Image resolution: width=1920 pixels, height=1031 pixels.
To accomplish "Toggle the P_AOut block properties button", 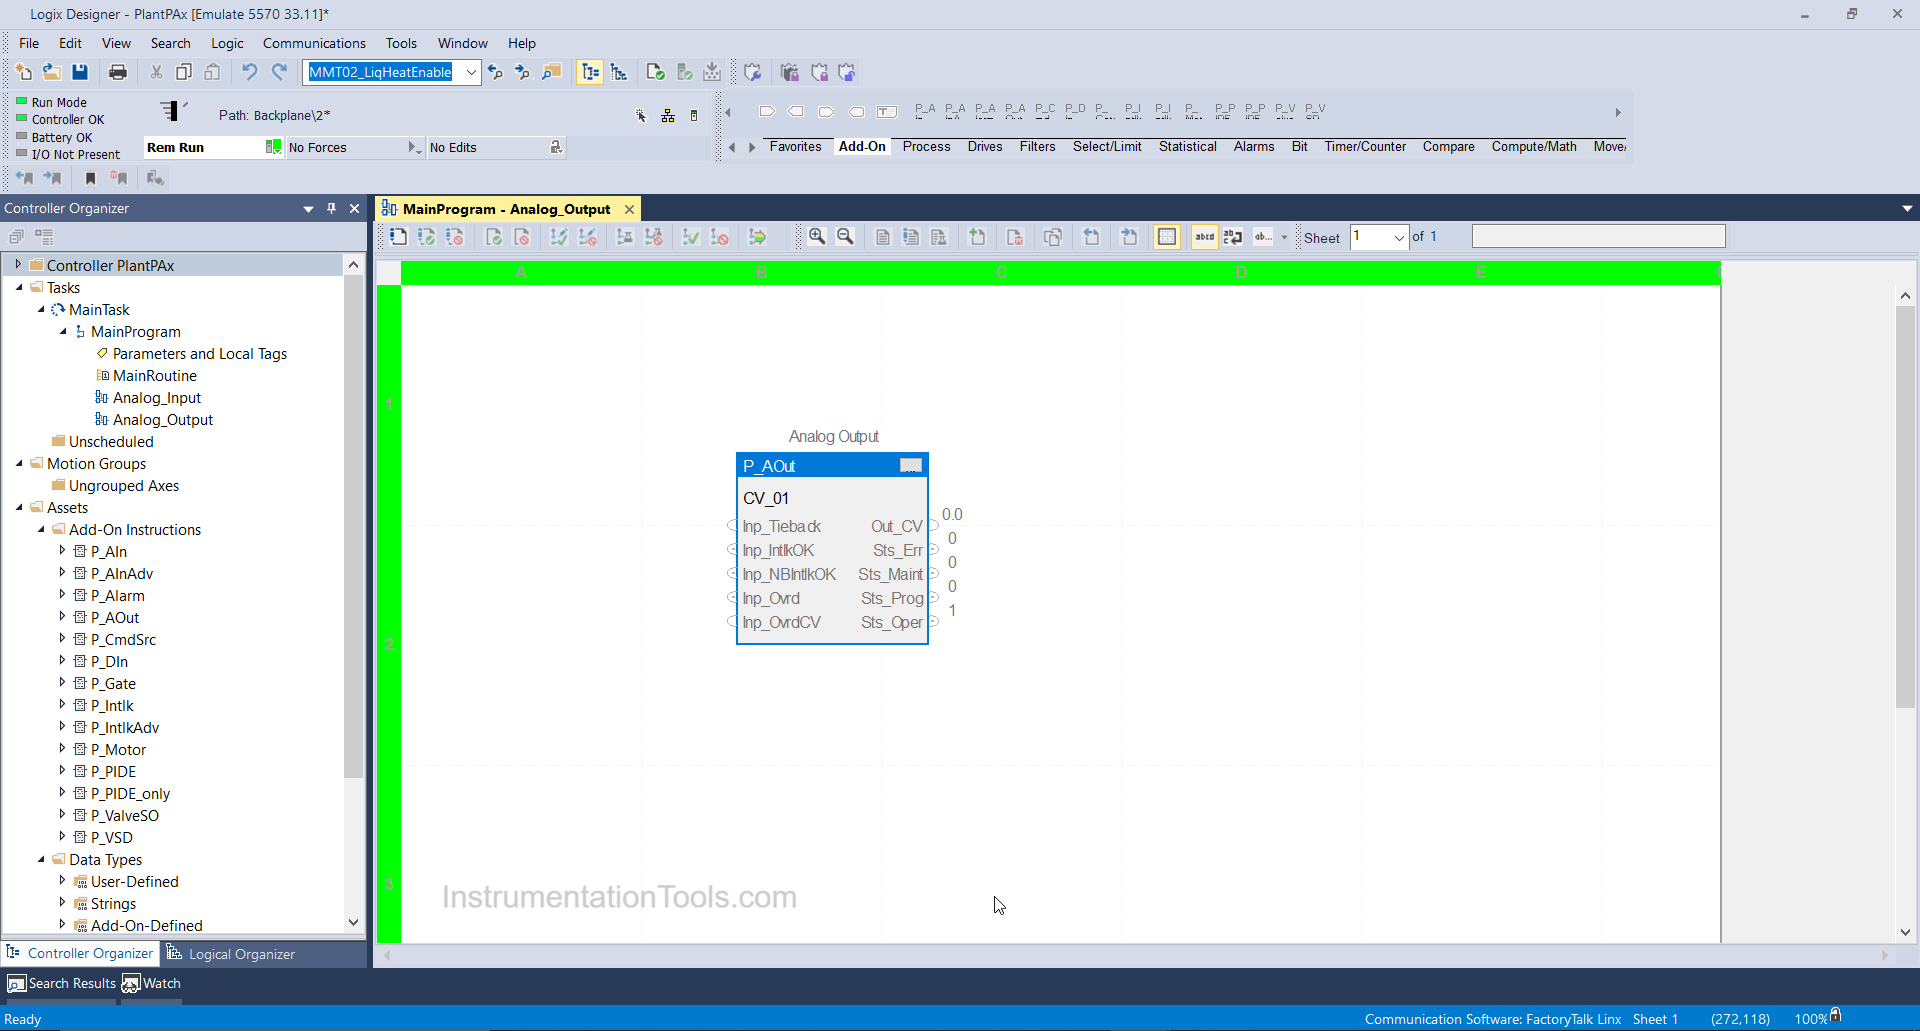I will click(x=911, y=465).
